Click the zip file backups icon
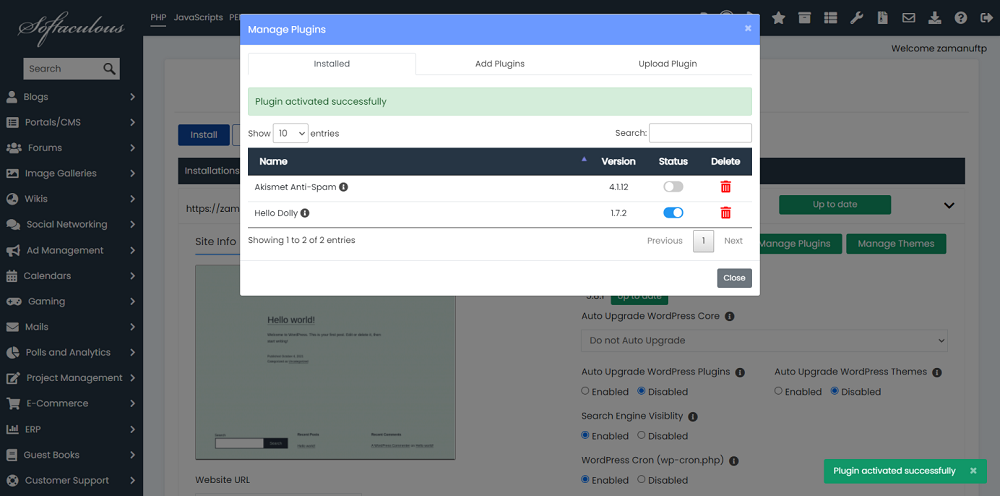The image size is (1000, 496). tap(882, 18)
